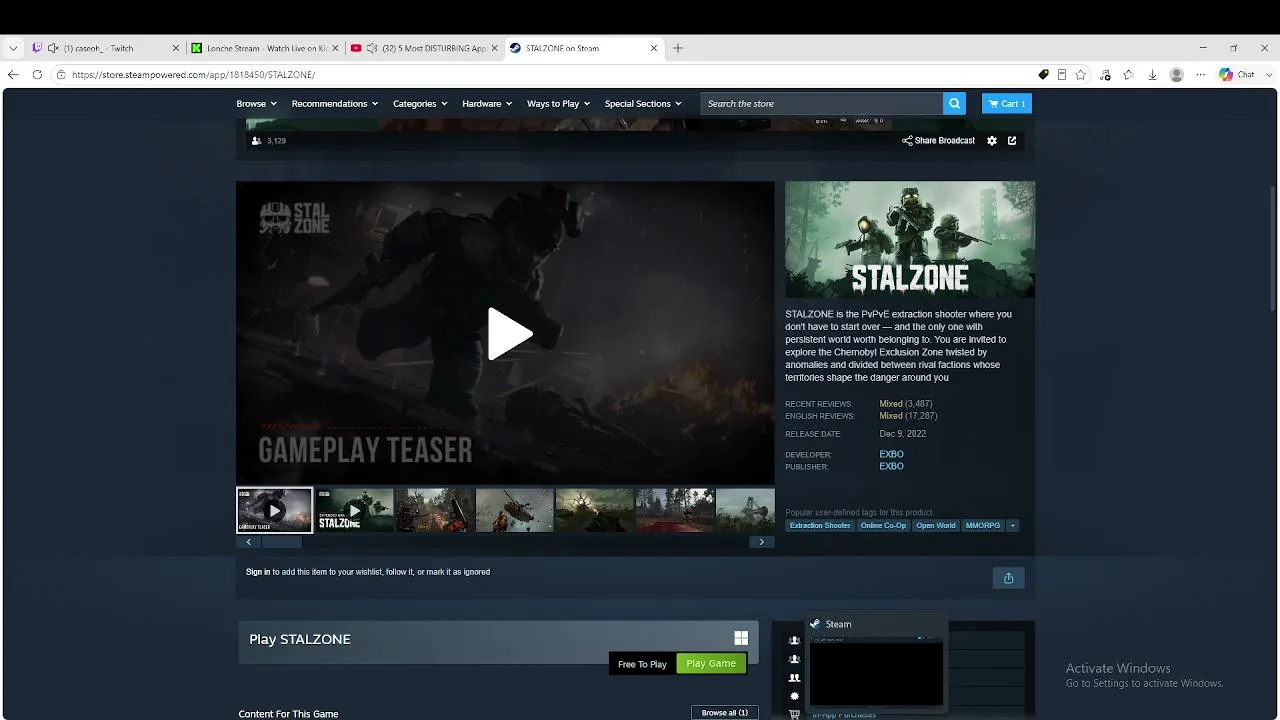This screenshot has width=1280, height=720.
Task: Bookmark this page with the star icon
Action: pyautogui.click(x=1081, y=74)
